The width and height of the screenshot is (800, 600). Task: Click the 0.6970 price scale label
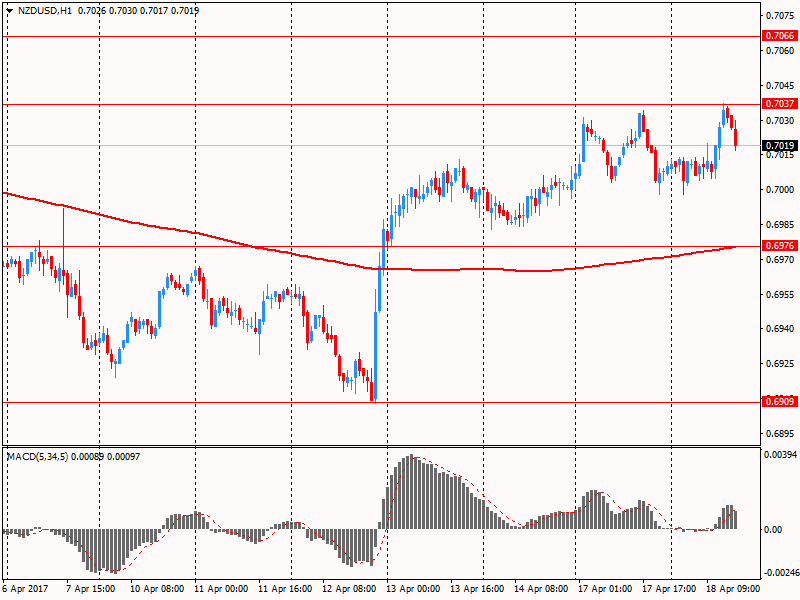pyautogui.click(x=780, y=260)
